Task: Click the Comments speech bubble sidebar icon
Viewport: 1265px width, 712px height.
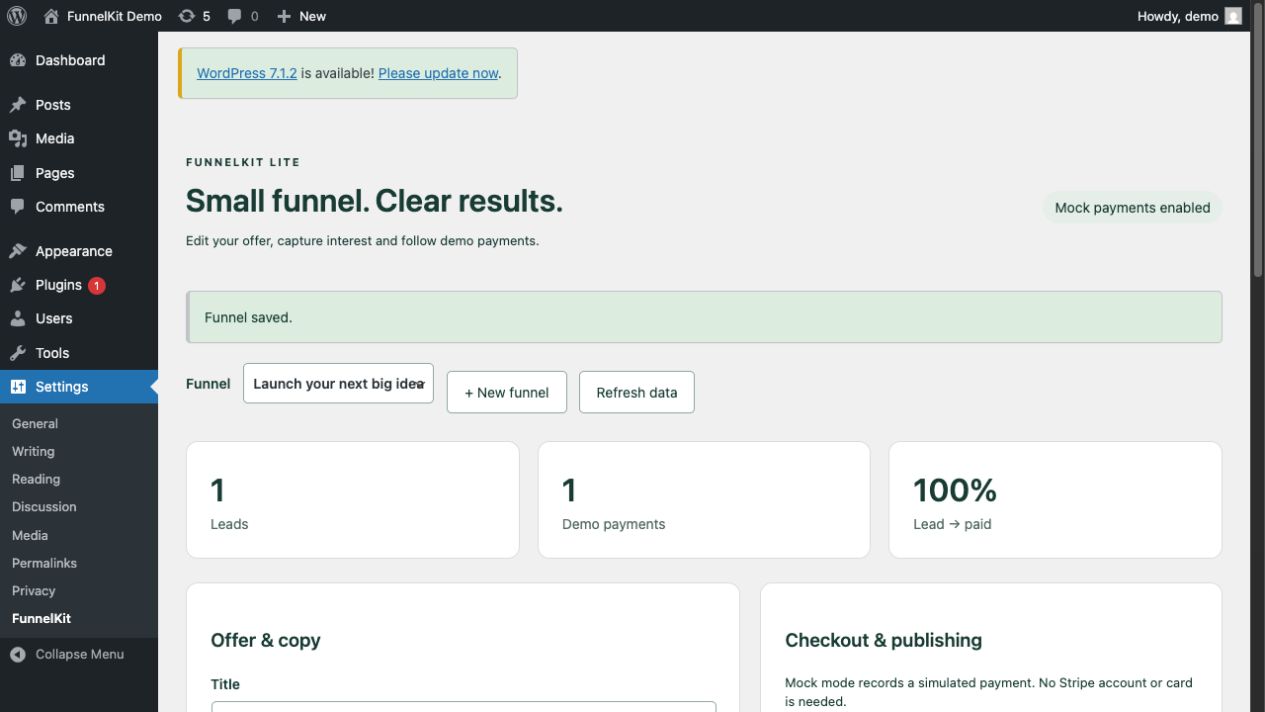Action: coord(17,207)
